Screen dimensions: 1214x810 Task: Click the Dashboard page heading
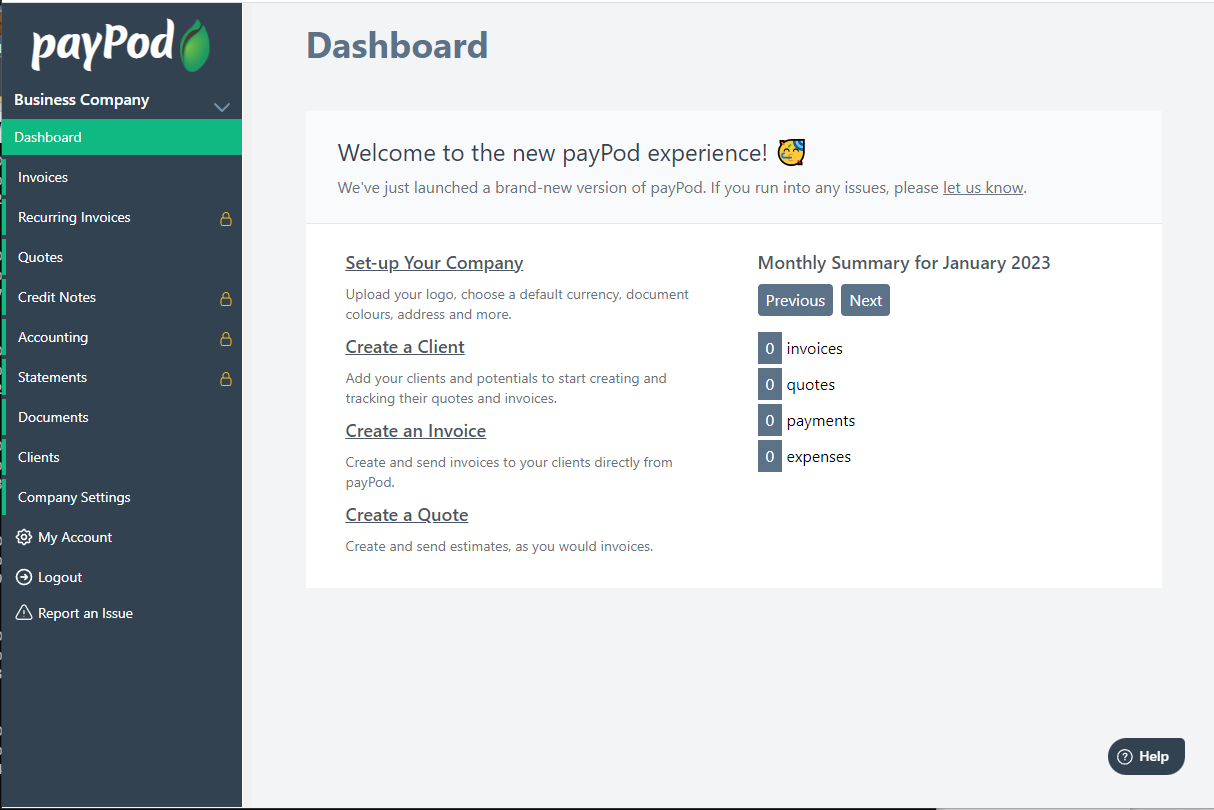coord(397,46)
